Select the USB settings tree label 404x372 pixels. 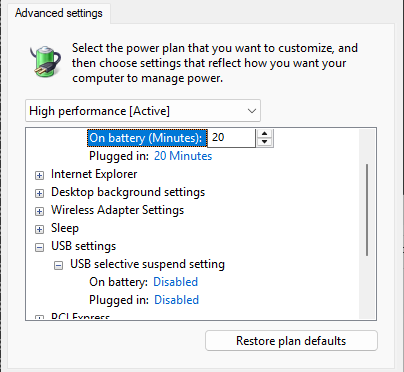[x=84, y=246]
